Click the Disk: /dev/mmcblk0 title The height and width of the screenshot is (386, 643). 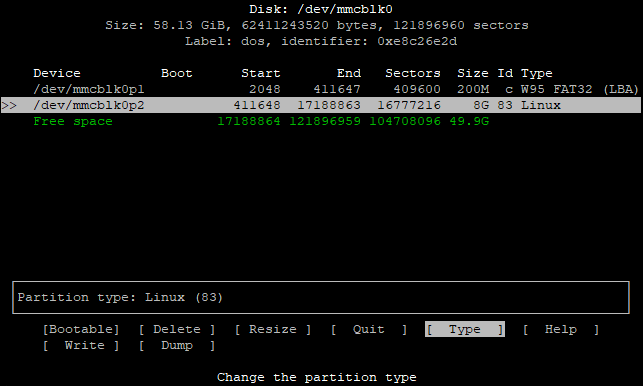pyautogui.click(x=321, y=9)
